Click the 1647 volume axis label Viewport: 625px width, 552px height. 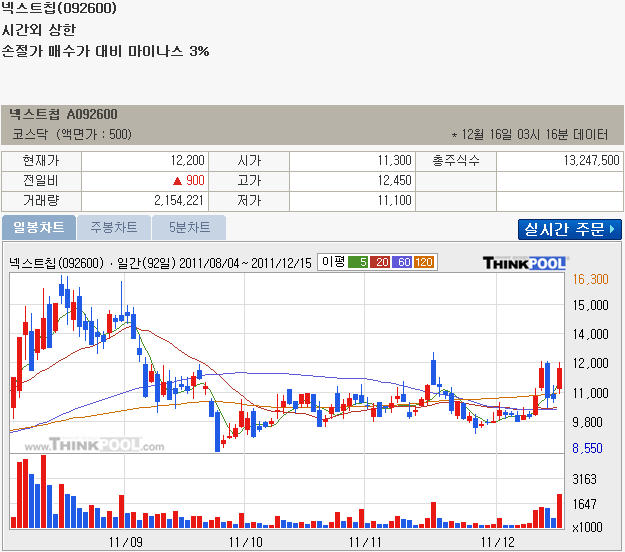tap(584, 504)
